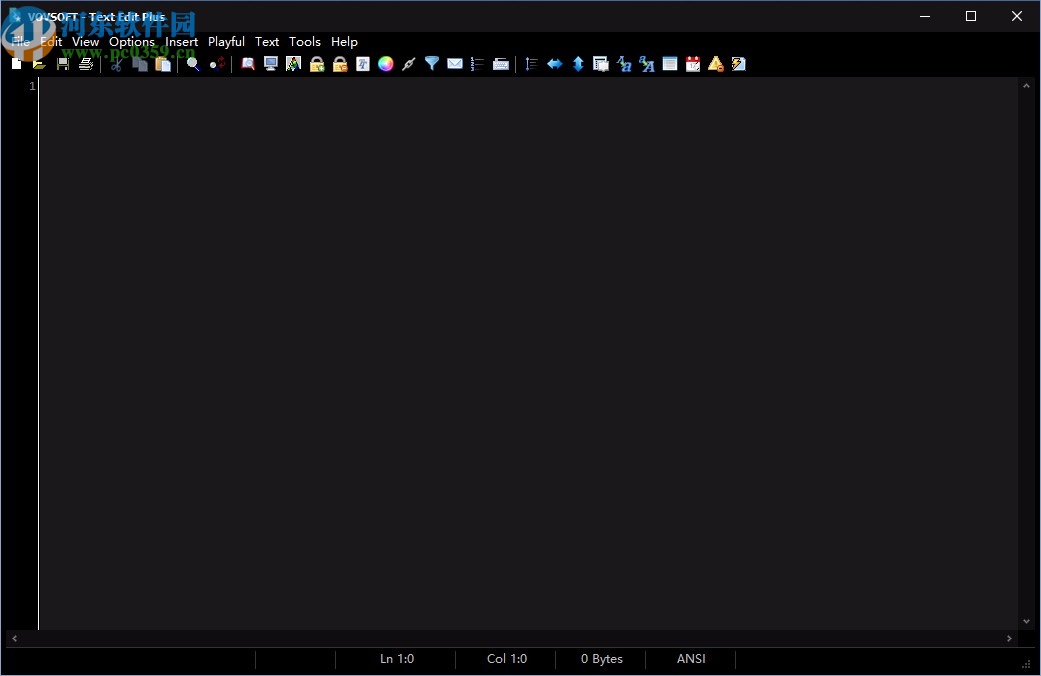This screenshot has width=1041, height=676.
Task: Convert text to lowercase
Action: (624, 63)
